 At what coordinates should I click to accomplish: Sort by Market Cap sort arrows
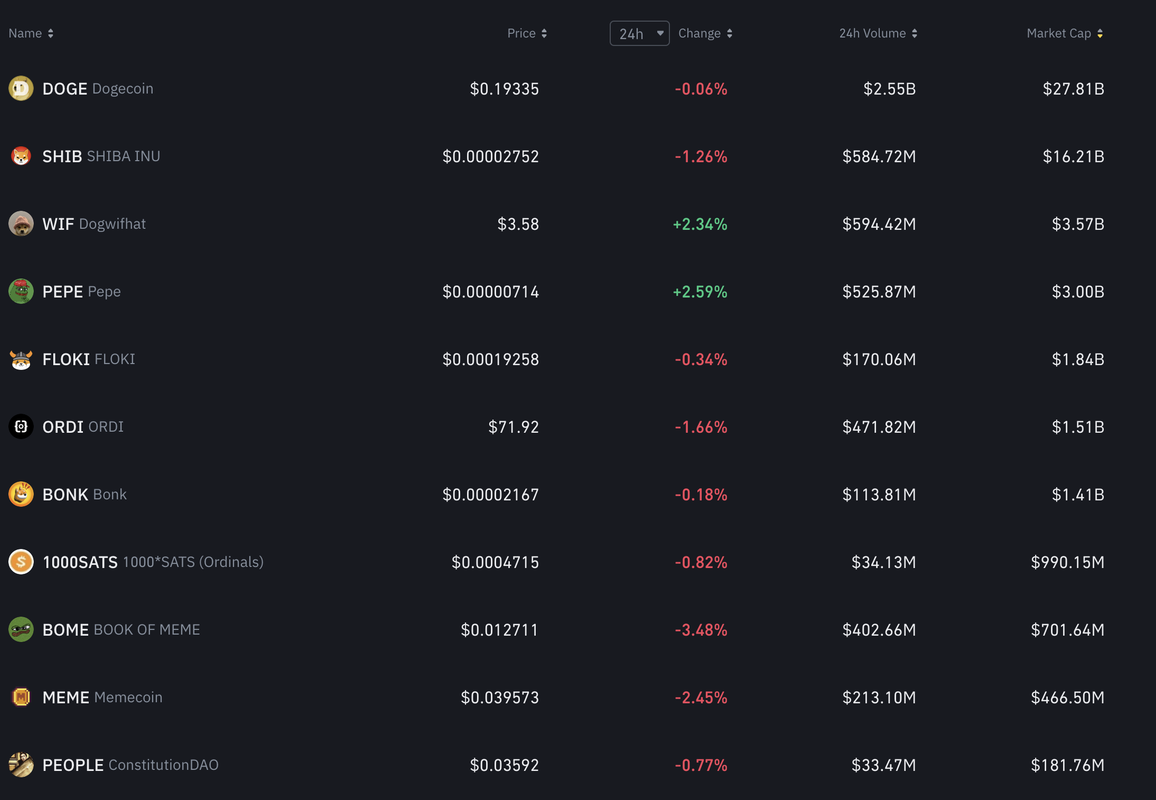tap(1100, 33)
